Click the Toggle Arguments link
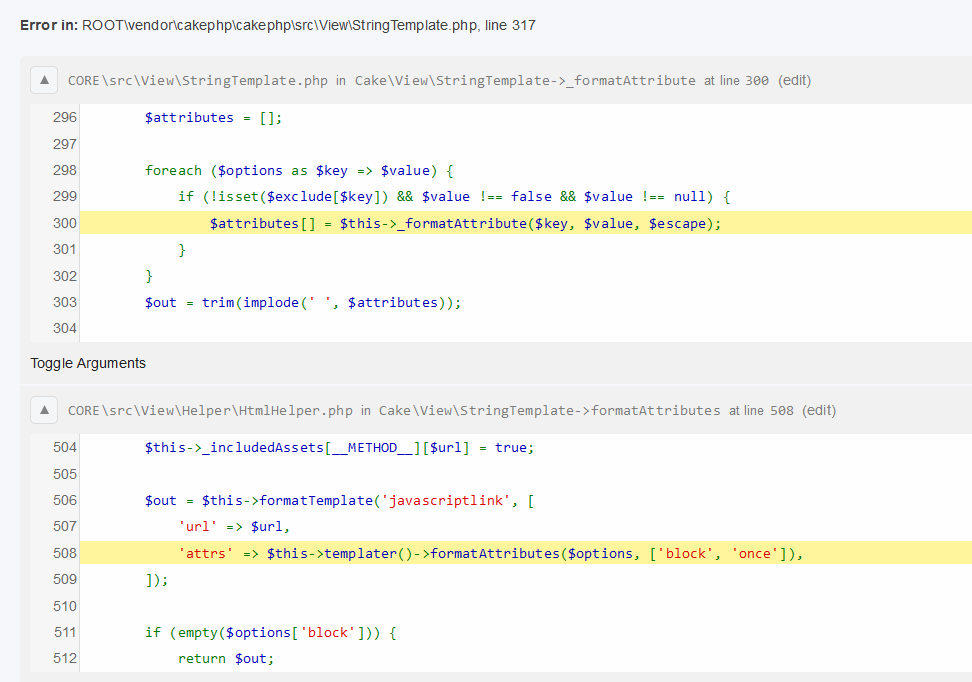Screen dimensions: 972x682 [88, 363]
